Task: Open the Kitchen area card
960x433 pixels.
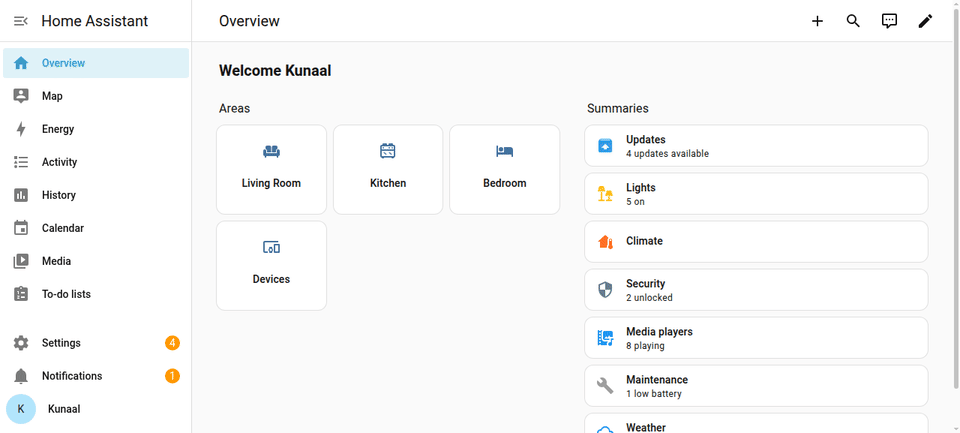Action: (388, 170)
